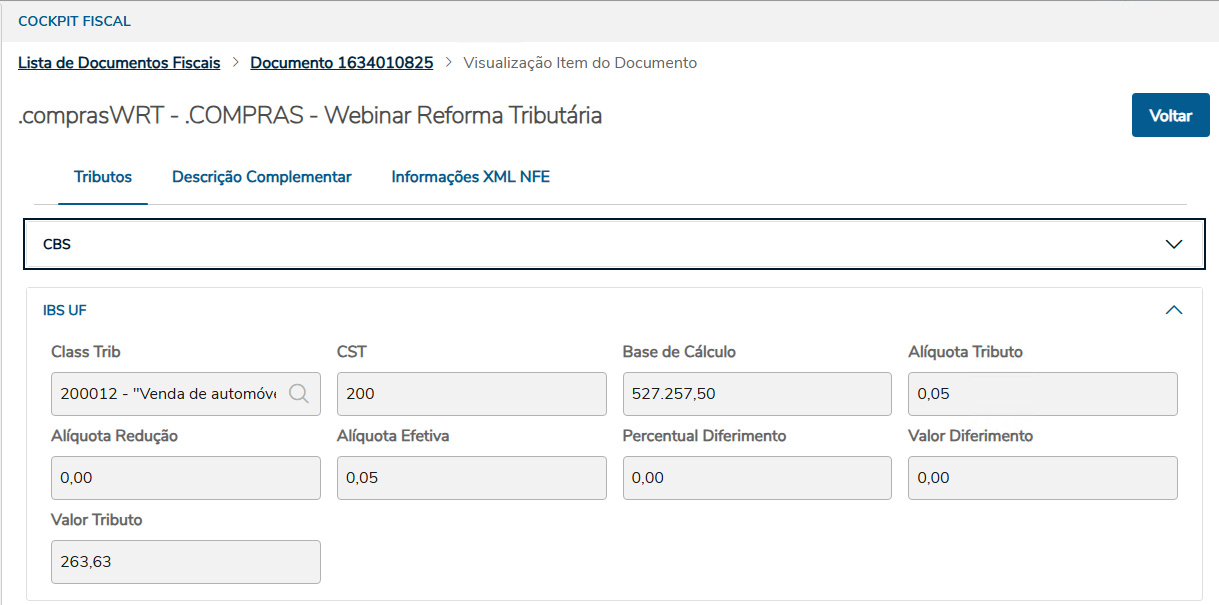Click the Alíquota Efetiva field
Screen dimensions: 1219x605
click(x=472, y=478)
